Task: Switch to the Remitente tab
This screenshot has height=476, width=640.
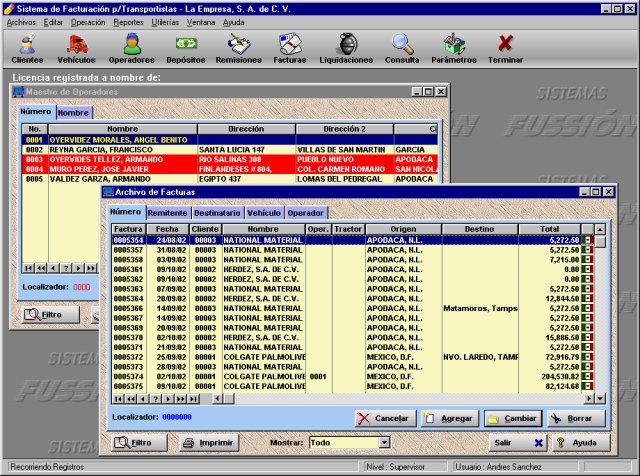Action: pos(167,213)
